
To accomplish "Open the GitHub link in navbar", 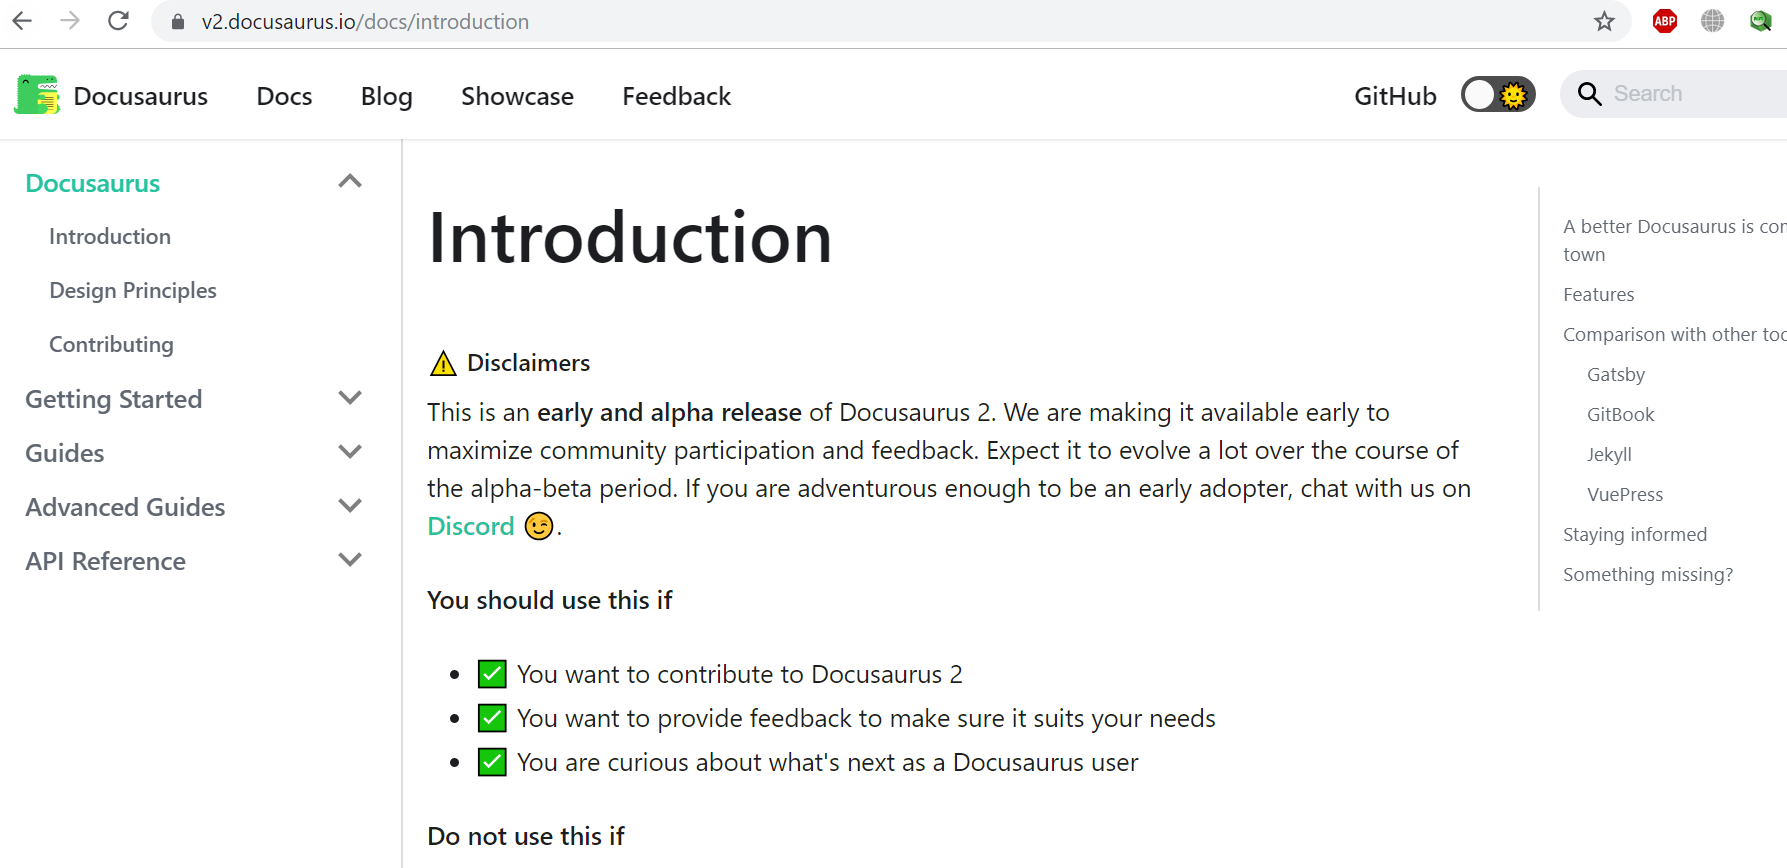I will tap(1395, 96).
